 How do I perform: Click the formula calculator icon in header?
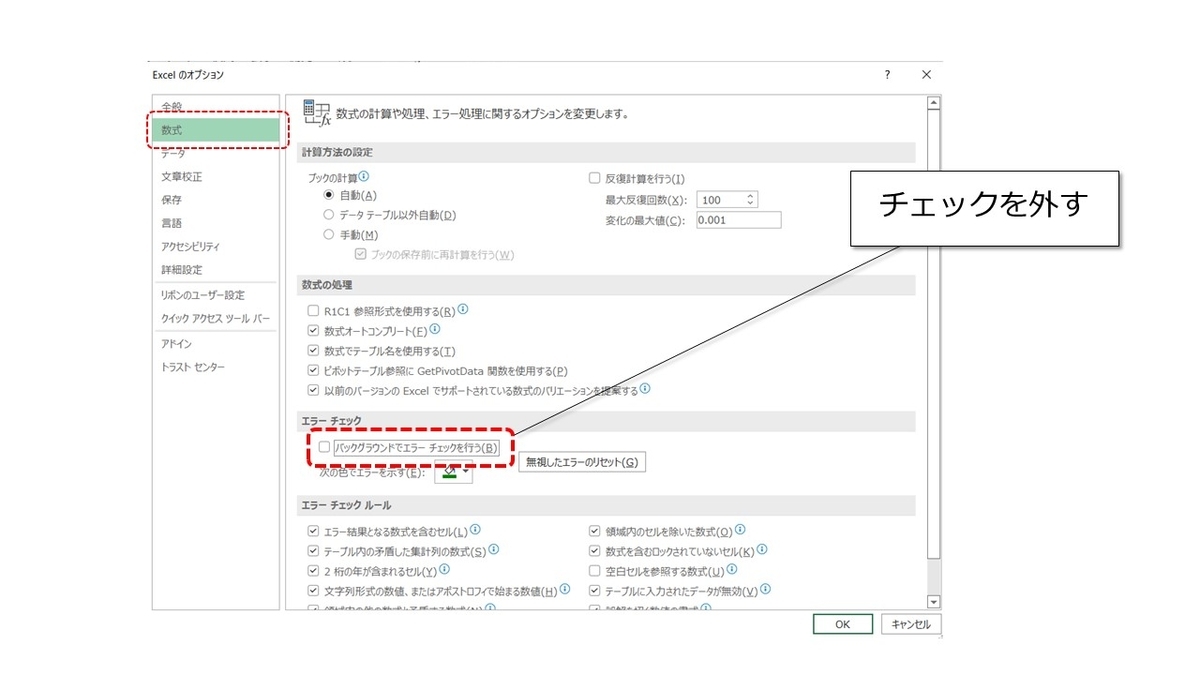coord(316,113)
